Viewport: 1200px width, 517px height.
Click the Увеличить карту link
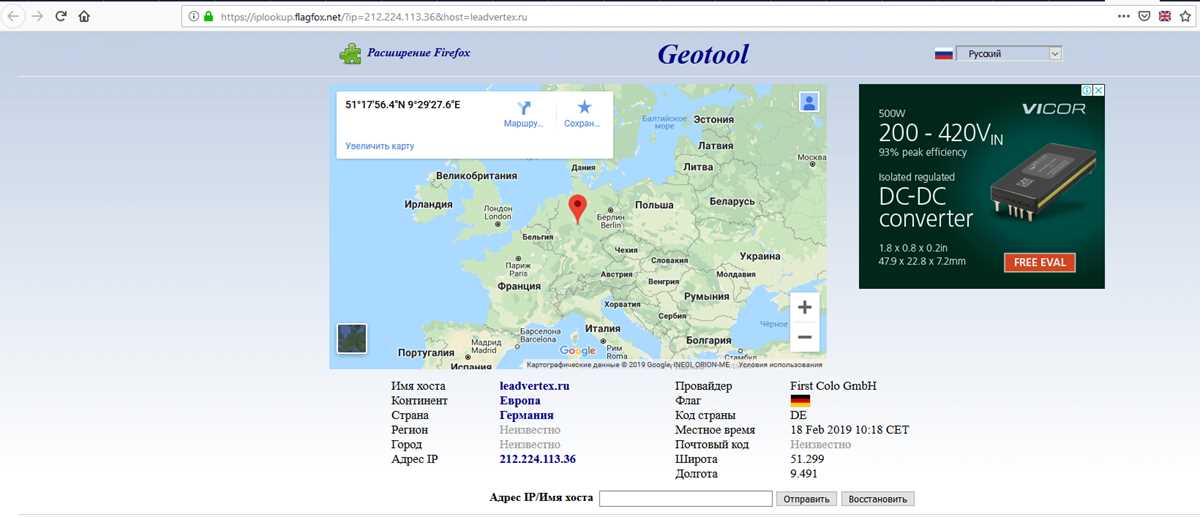click(x=380, y=146)
